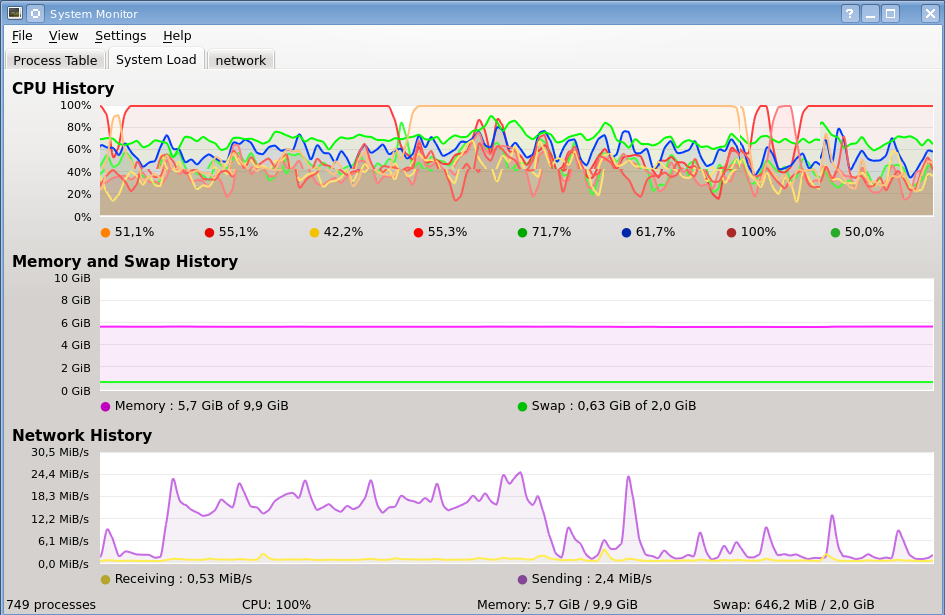The width and height of the screenshot is (945, 615).
Task: Click the 10 GiB axis label
Action: (x=72, y=279)
